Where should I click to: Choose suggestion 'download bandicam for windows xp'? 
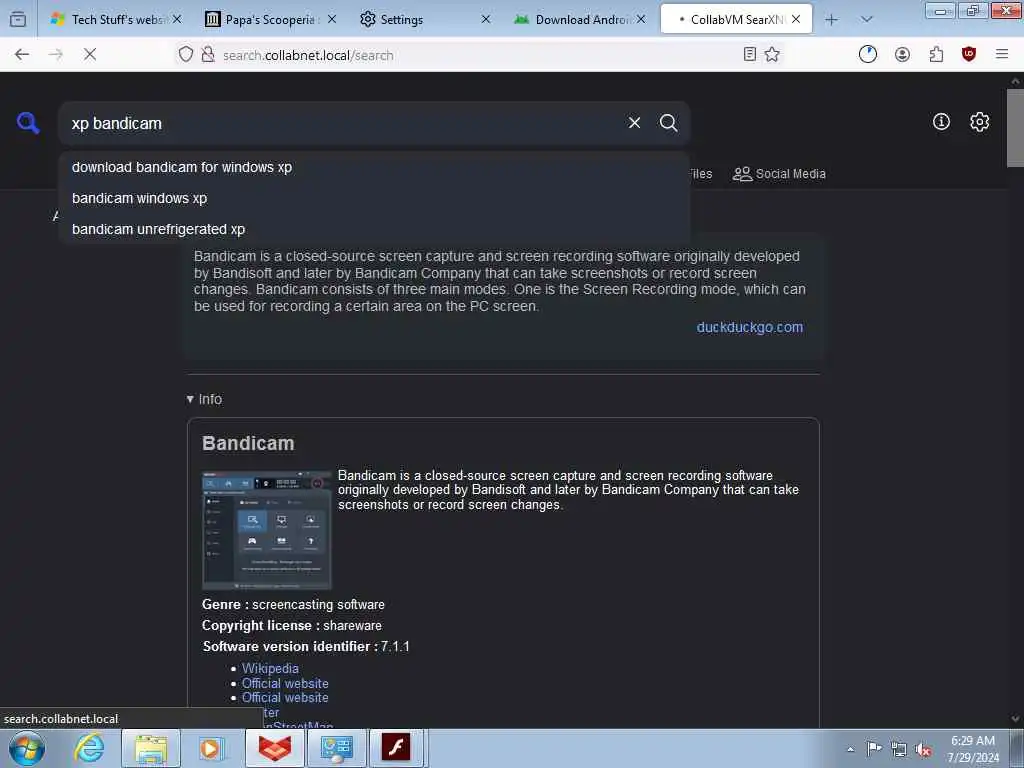click(x=374, y=167)
